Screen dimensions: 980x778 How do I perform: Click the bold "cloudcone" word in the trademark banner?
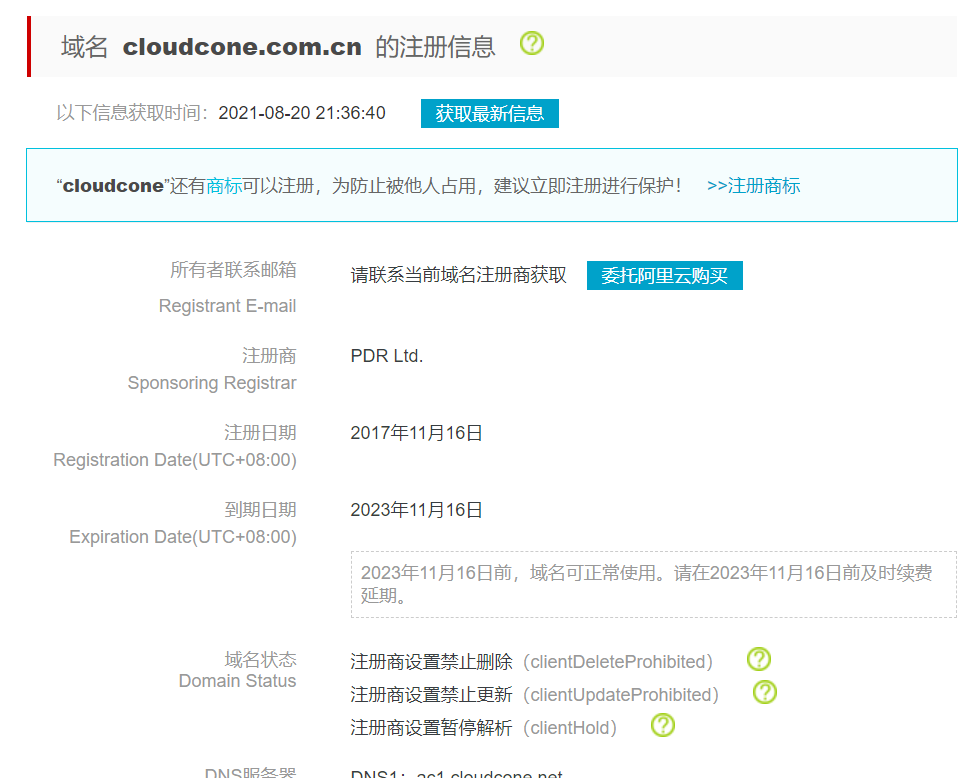pos(113,186)
